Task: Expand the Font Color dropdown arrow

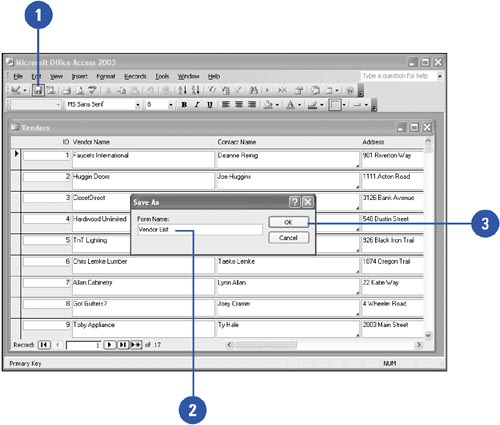Action: [299, 105]
